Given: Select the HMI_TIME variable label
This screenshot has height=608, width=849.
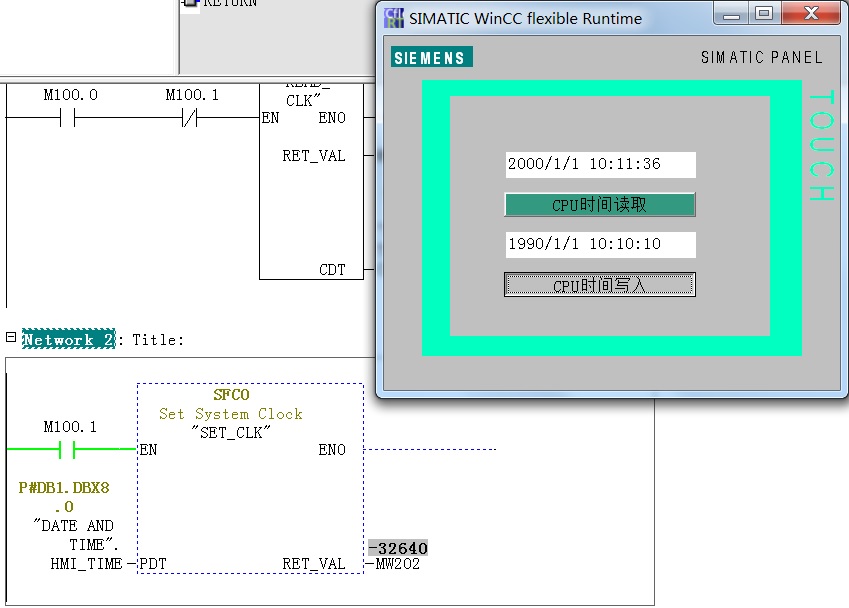Looking at the screenshot, I should click(86, 564).
